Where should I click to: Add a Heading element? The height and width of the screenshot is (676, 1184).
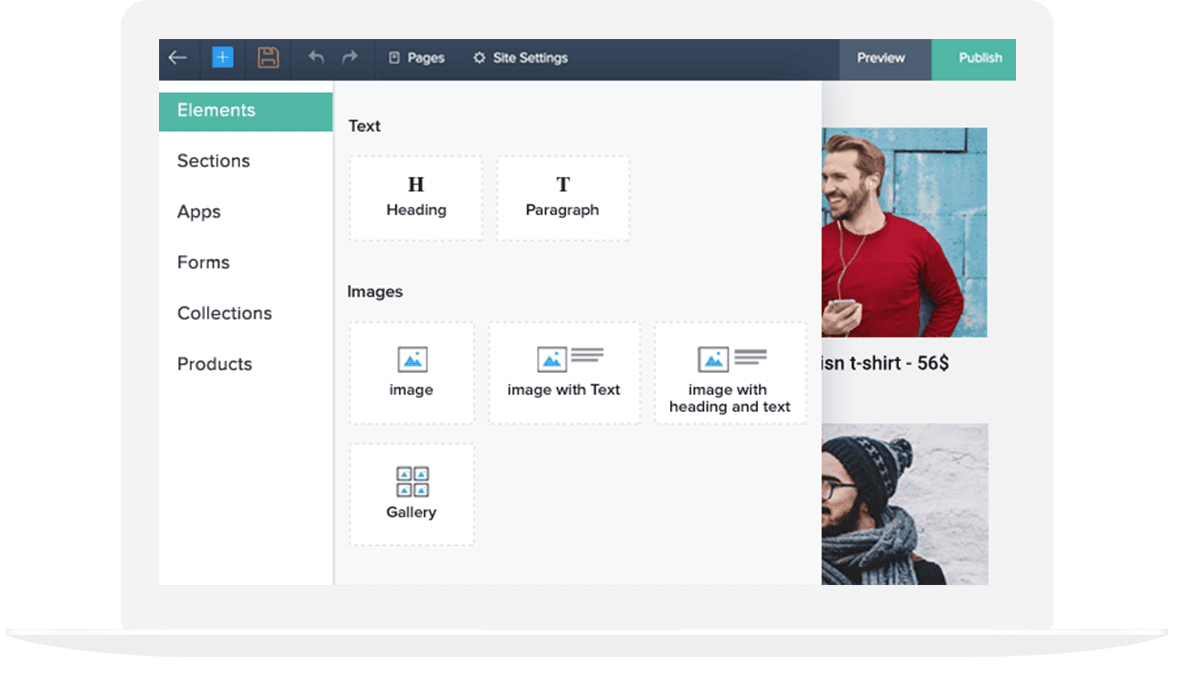point(416,199)
